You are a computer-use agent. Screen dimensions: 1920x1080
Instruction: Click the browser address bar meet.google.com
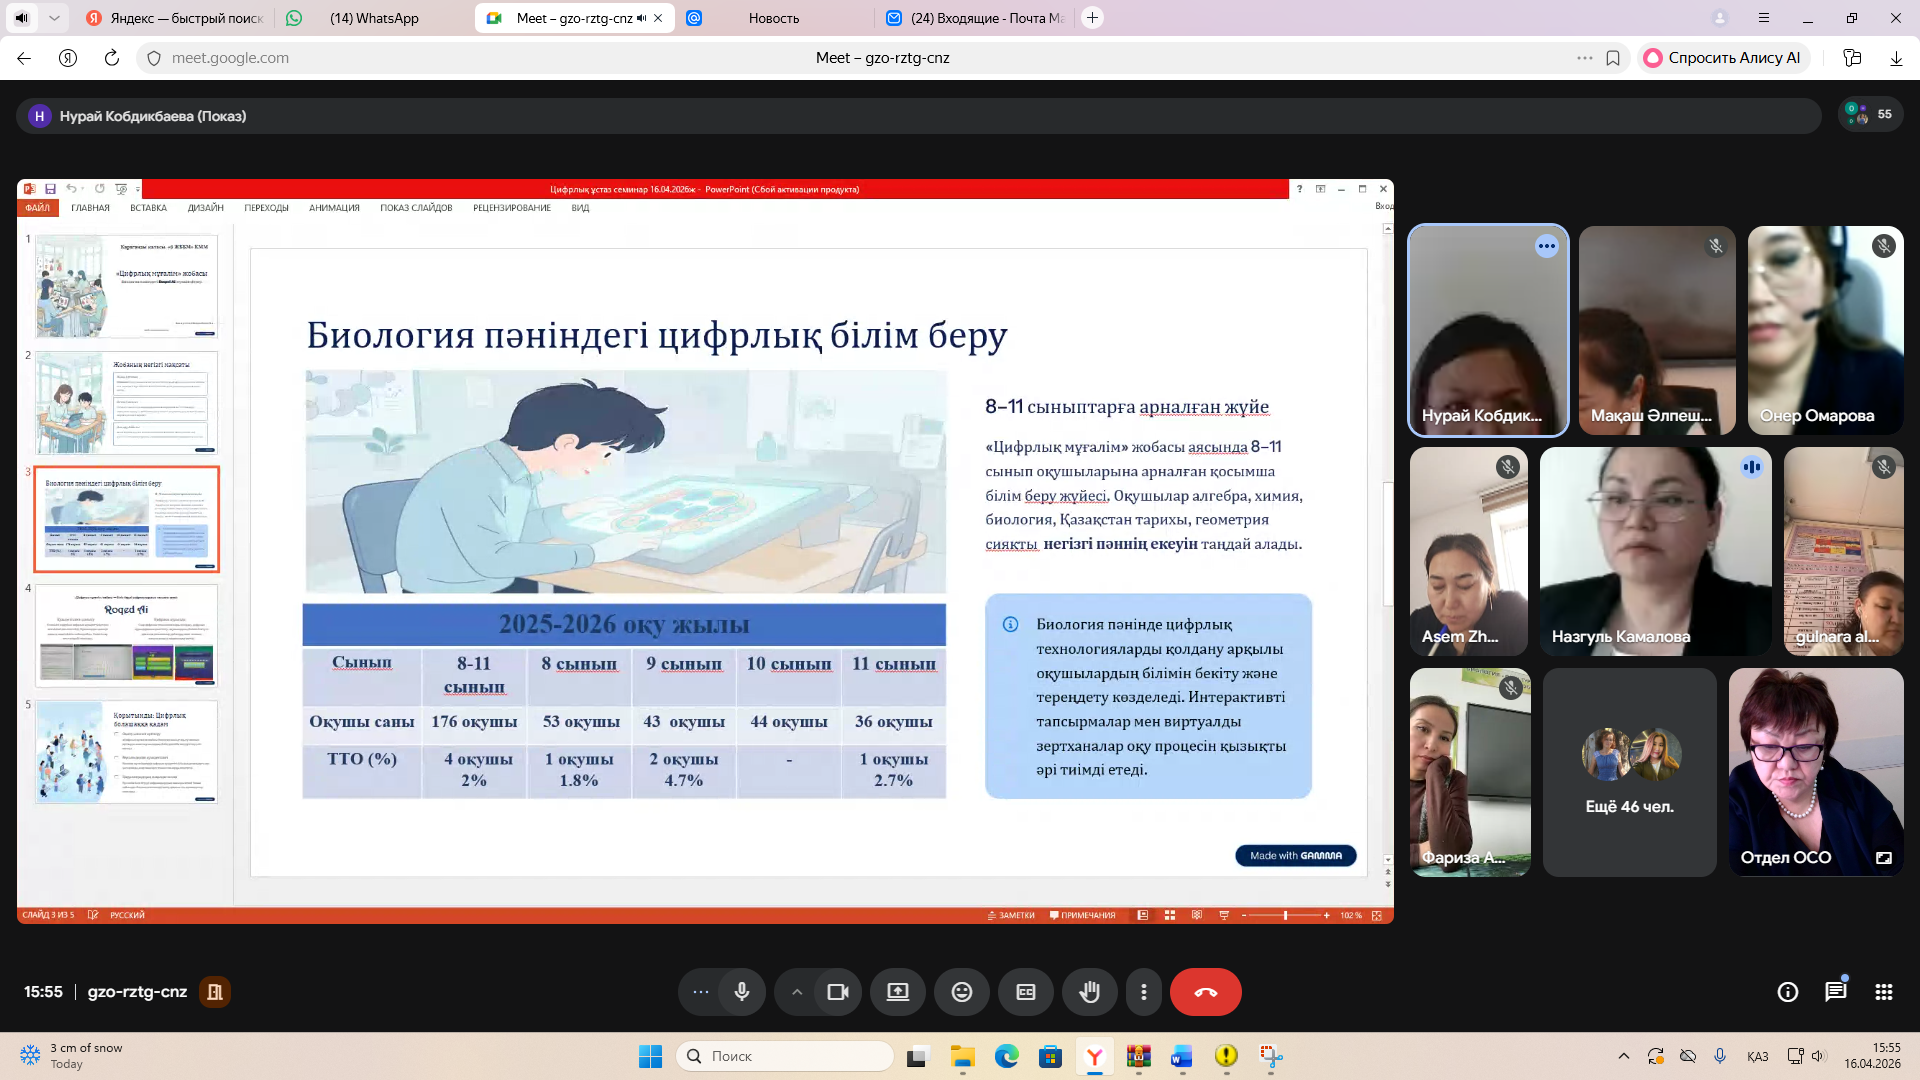click(x=230, y=58)
